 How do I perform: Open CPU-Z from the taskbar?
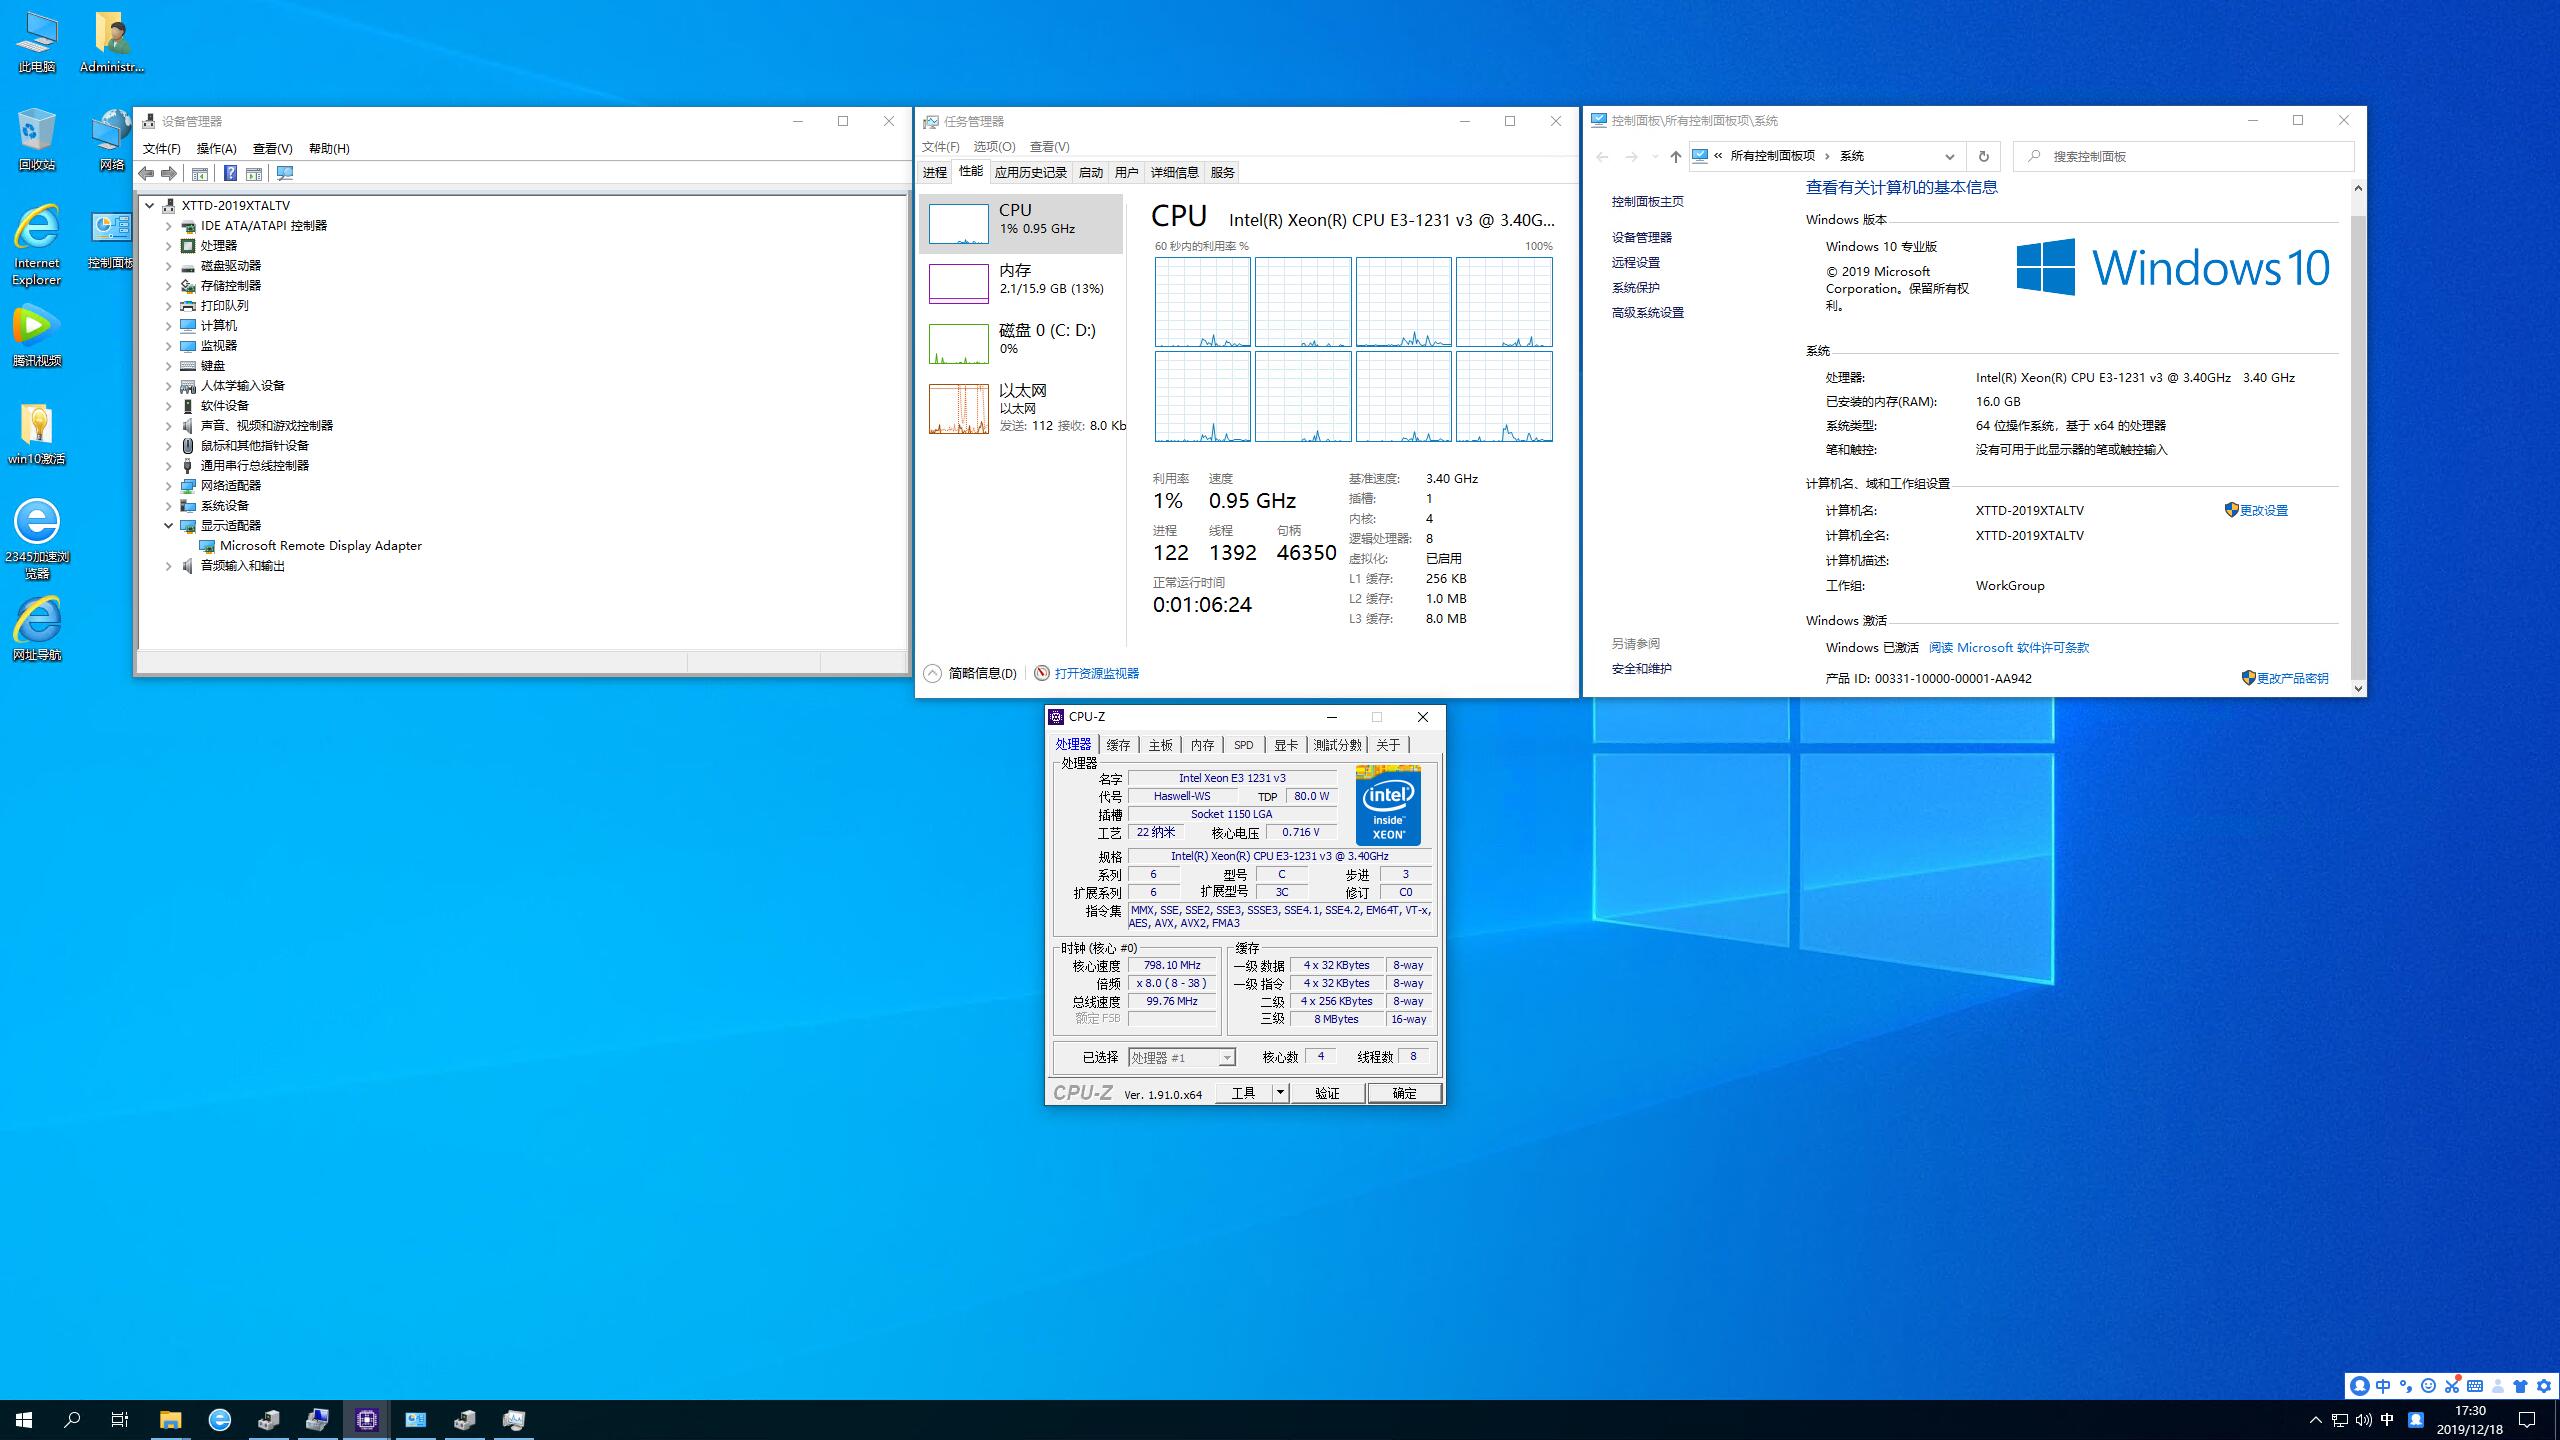click(x=366, y=1419)
